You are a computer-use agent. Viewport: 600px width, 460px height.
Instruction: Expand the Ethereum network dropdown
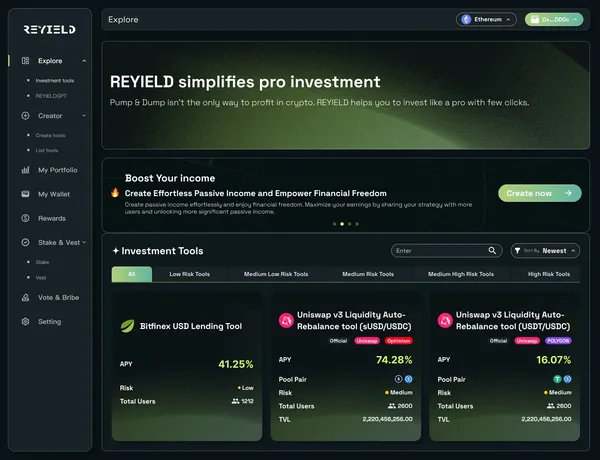[x=486, y=19]
